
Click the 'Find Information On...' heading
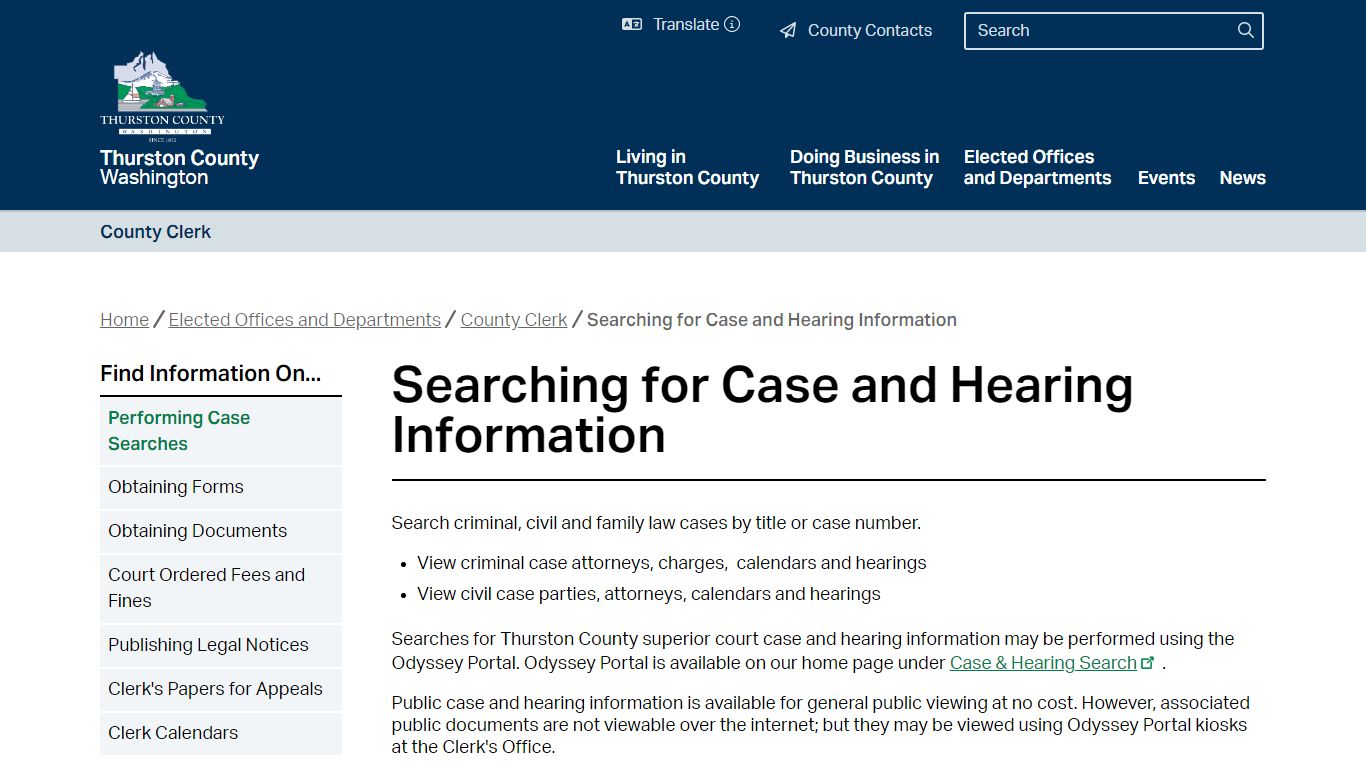(x=210, y=374)
